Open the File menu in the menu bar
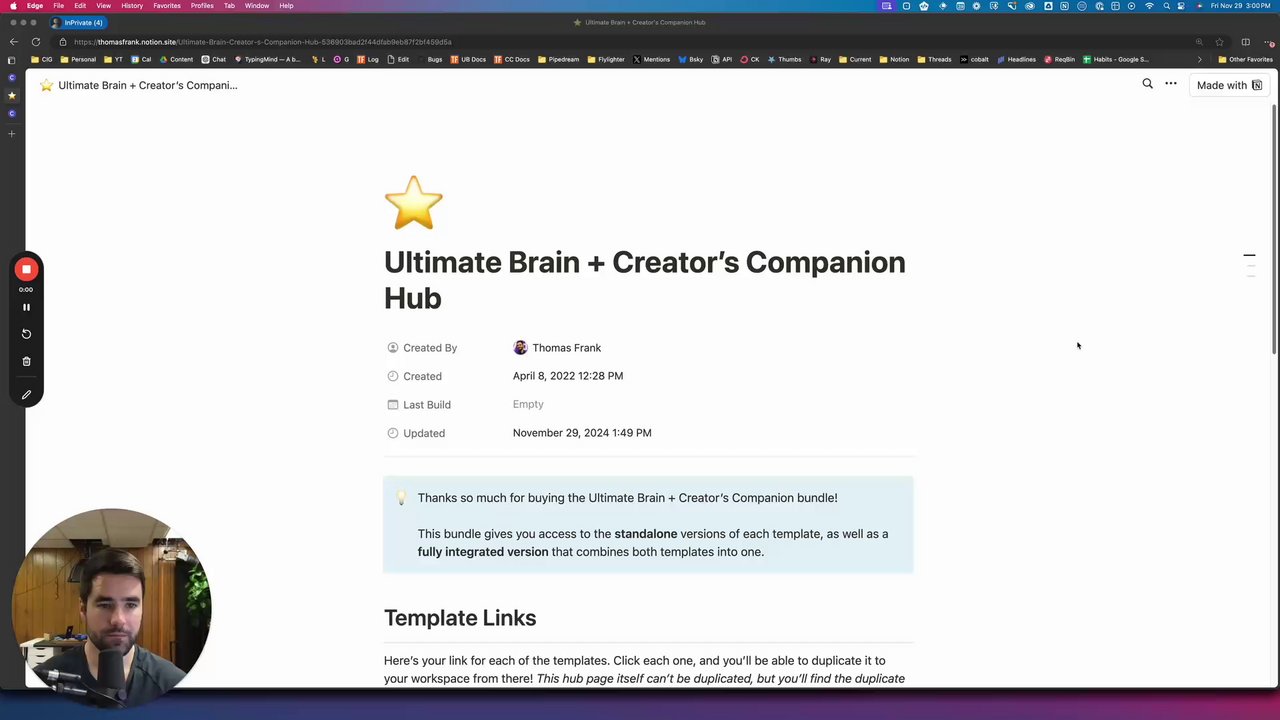Screen dimensions: 1280x720 [x=59, y=6]
